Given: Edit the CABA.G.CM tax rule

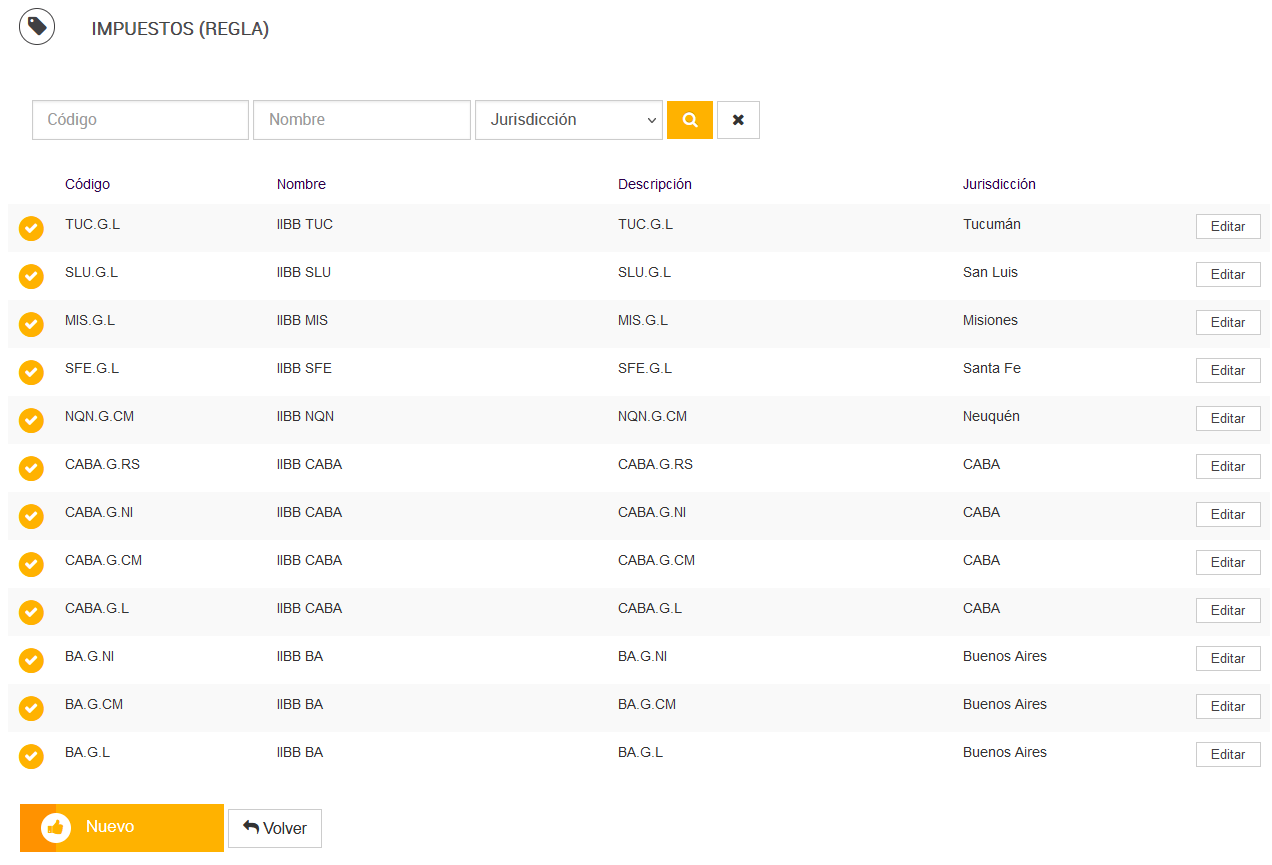Looking at the screenshot, I should click(x=1228, y=562).
